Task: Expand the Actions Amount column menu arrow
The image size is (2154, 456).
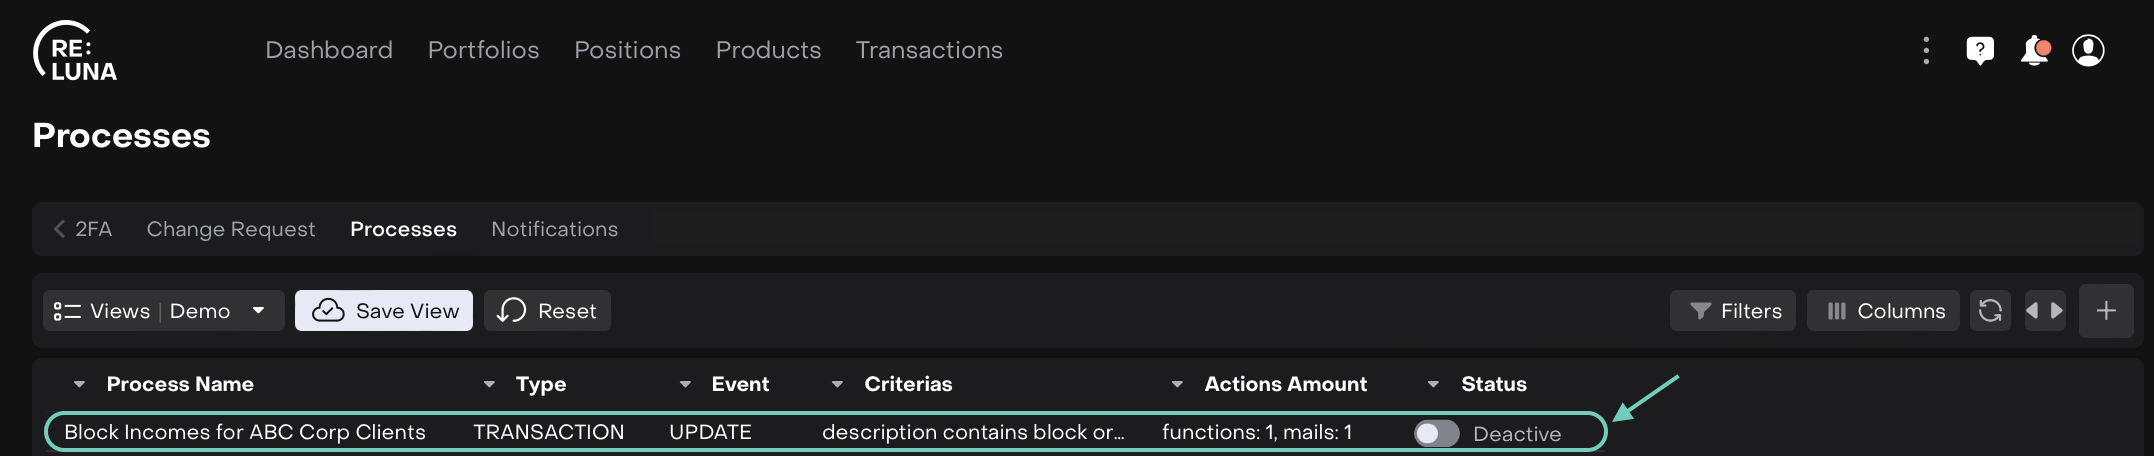Action: (x=1177, y=384)
